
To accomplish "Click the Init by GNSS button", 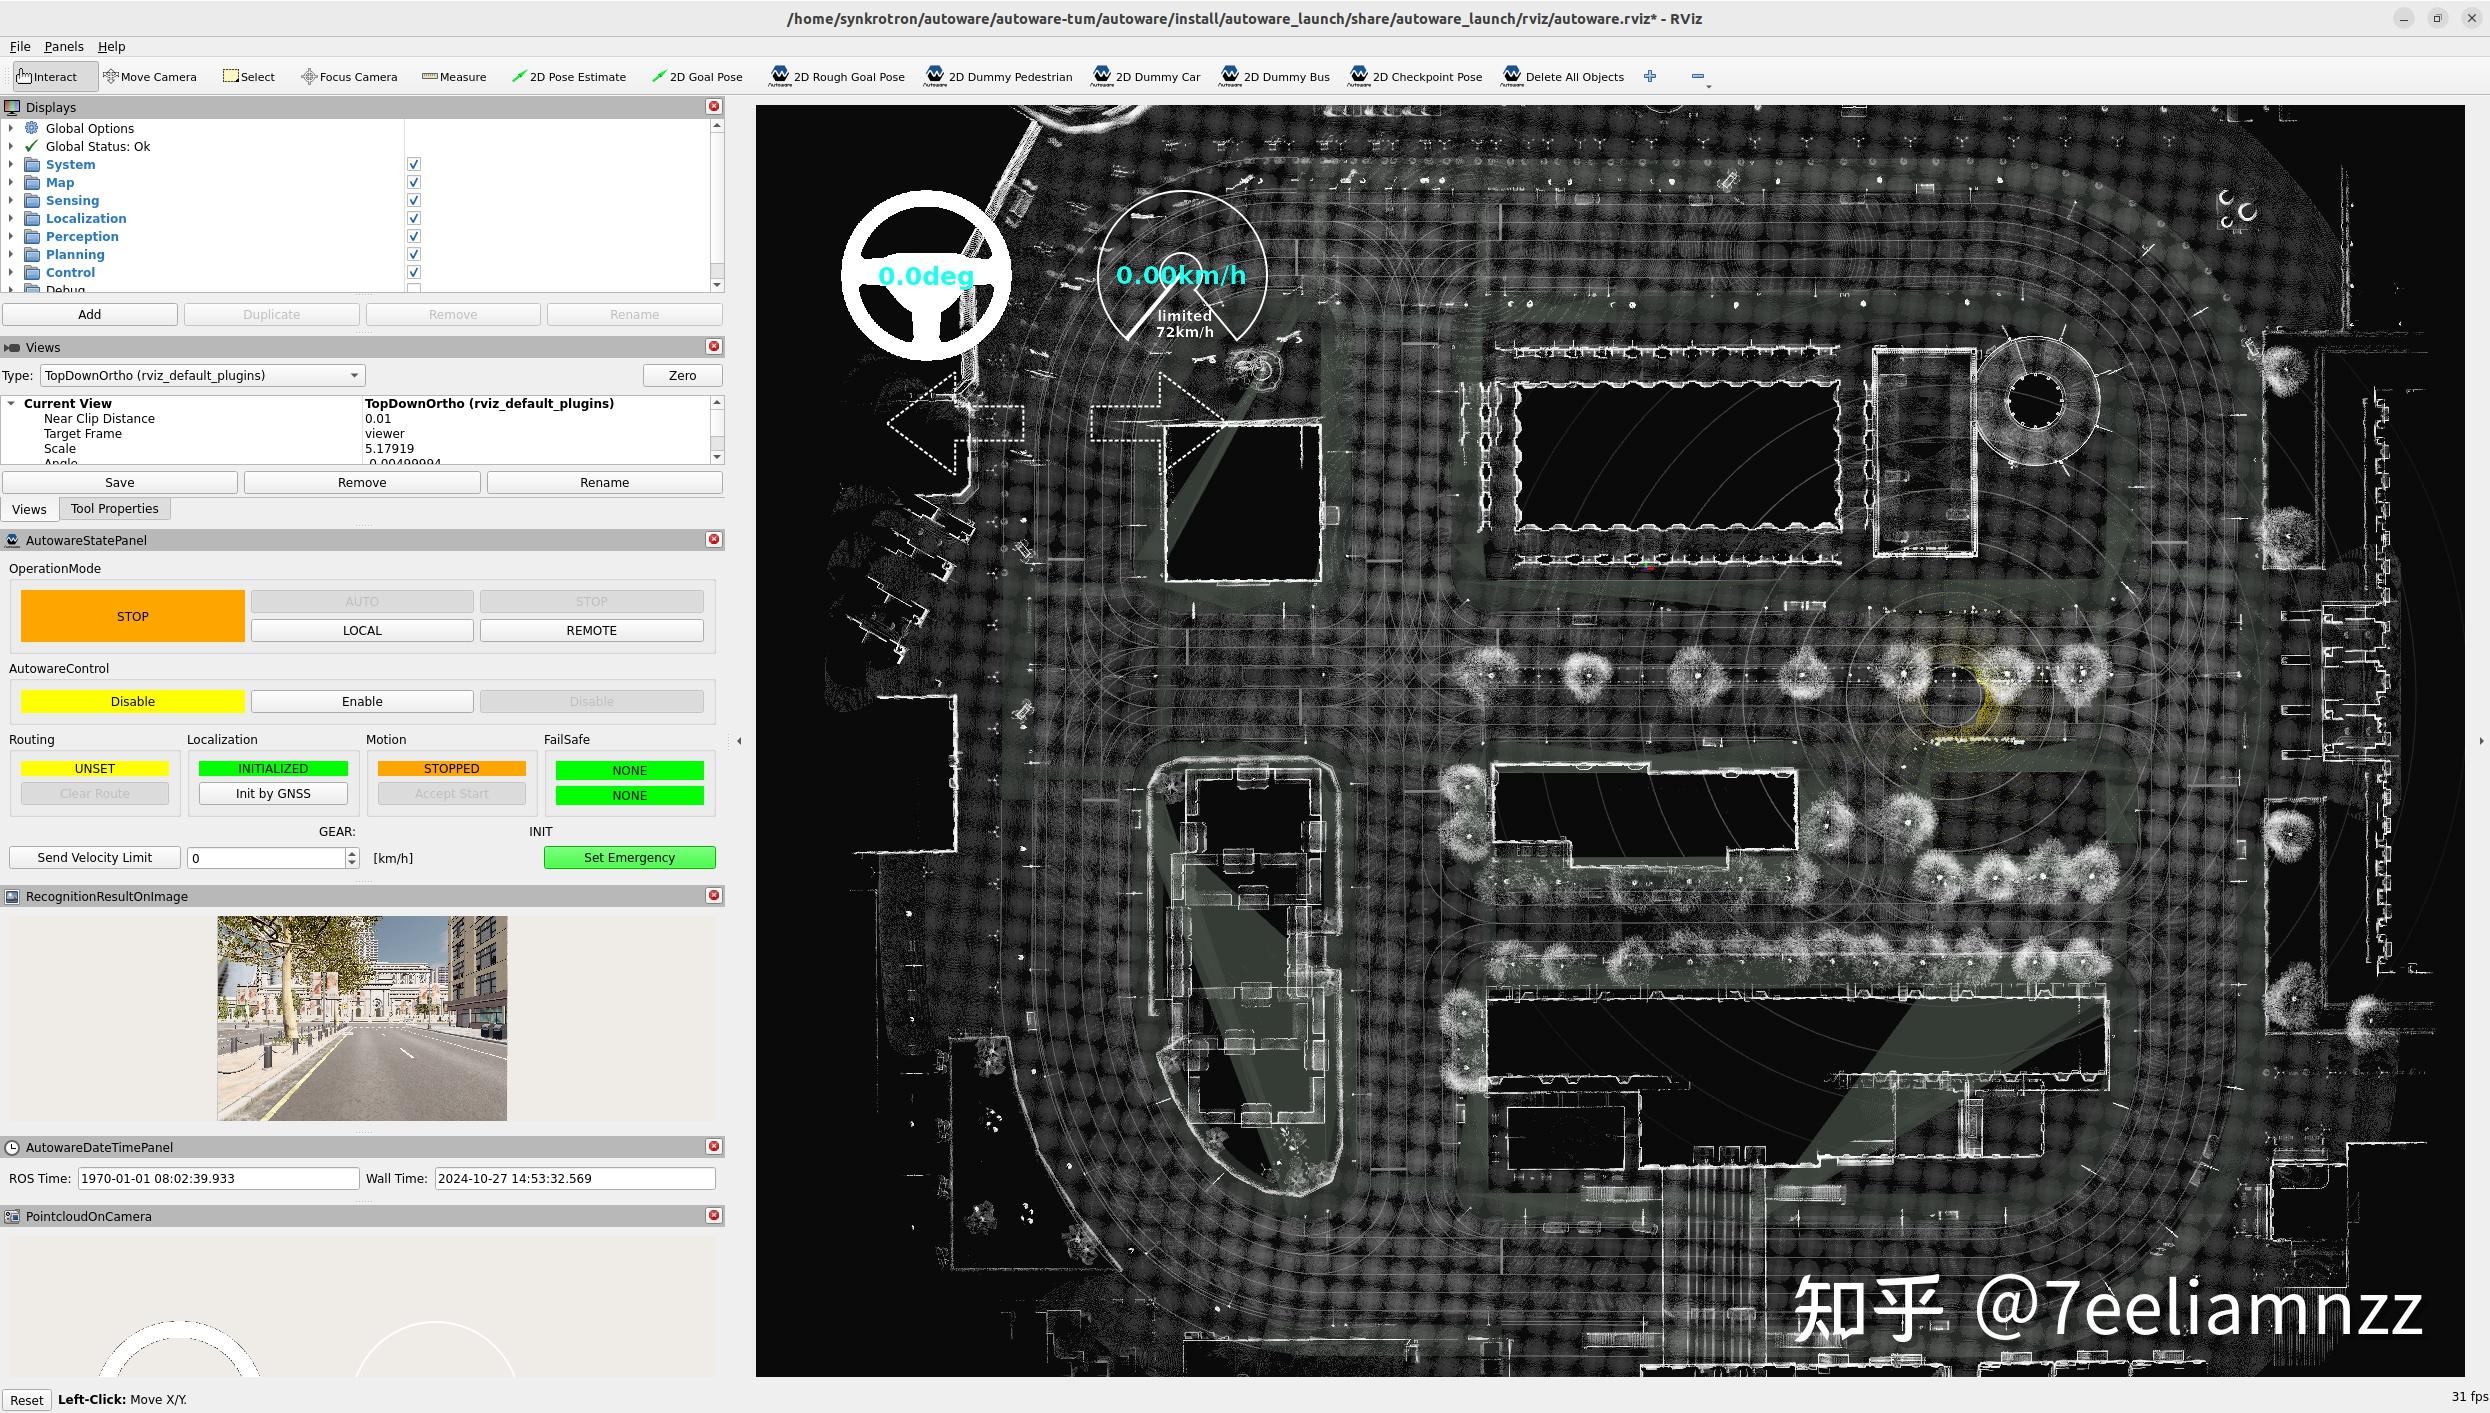I will click(x=273, y=794).
